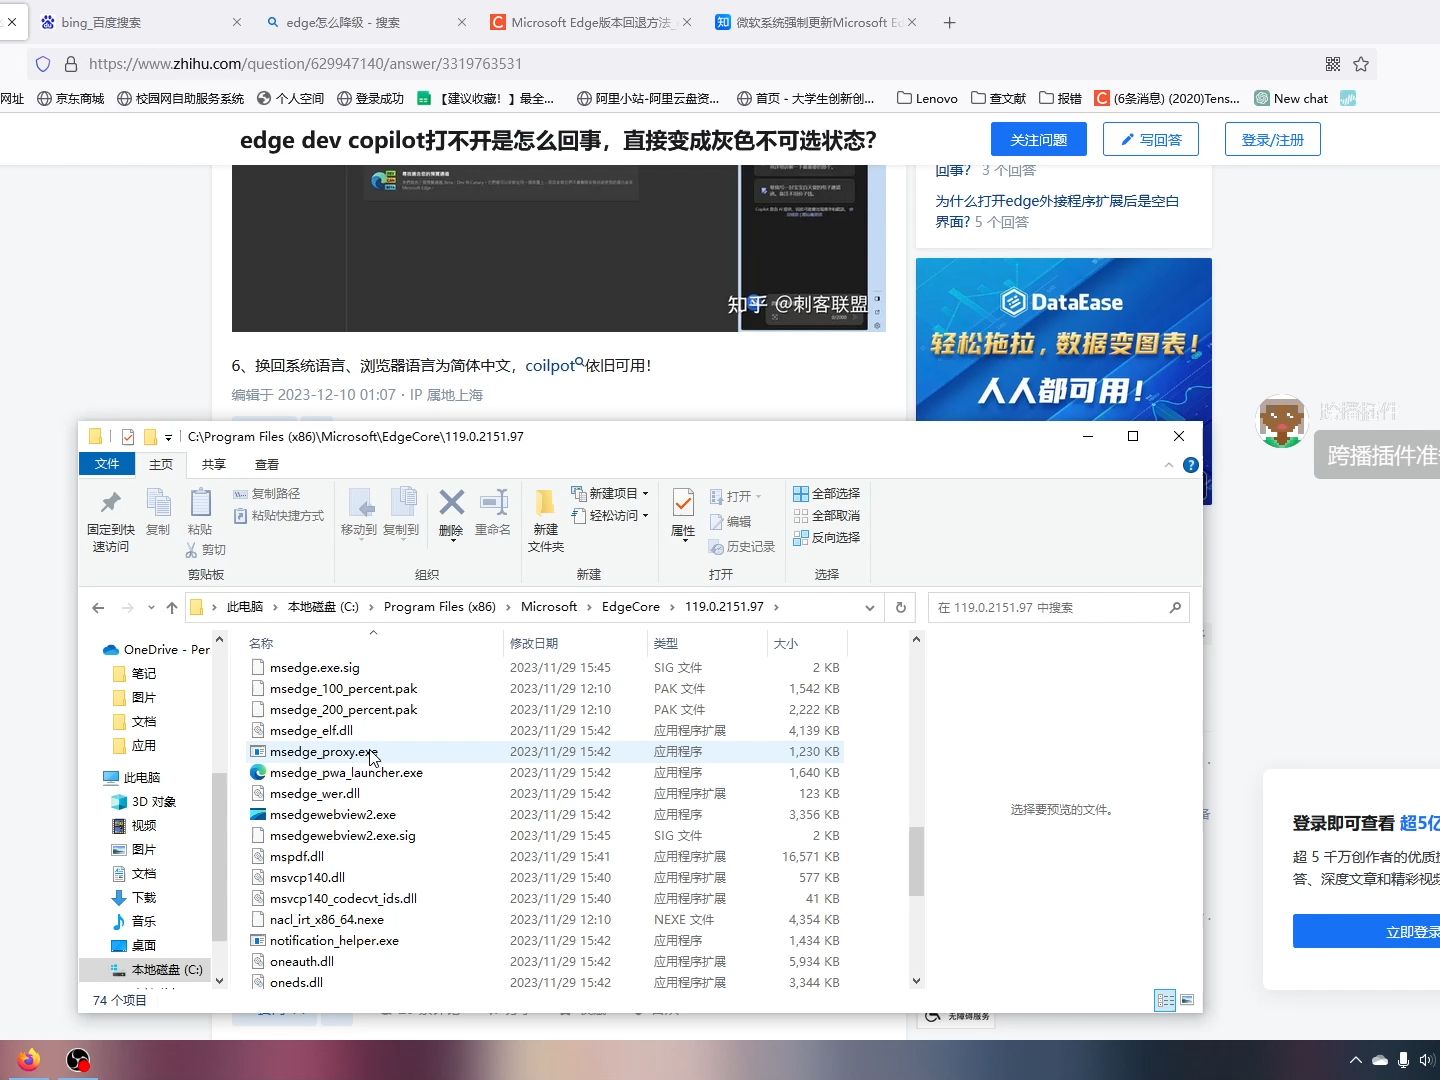Image resolution: width=1440 pixels, height=1080 pixels.
Task: Open the Open (打开) dropdown in ribbon
Action: [x=736, y=496]
